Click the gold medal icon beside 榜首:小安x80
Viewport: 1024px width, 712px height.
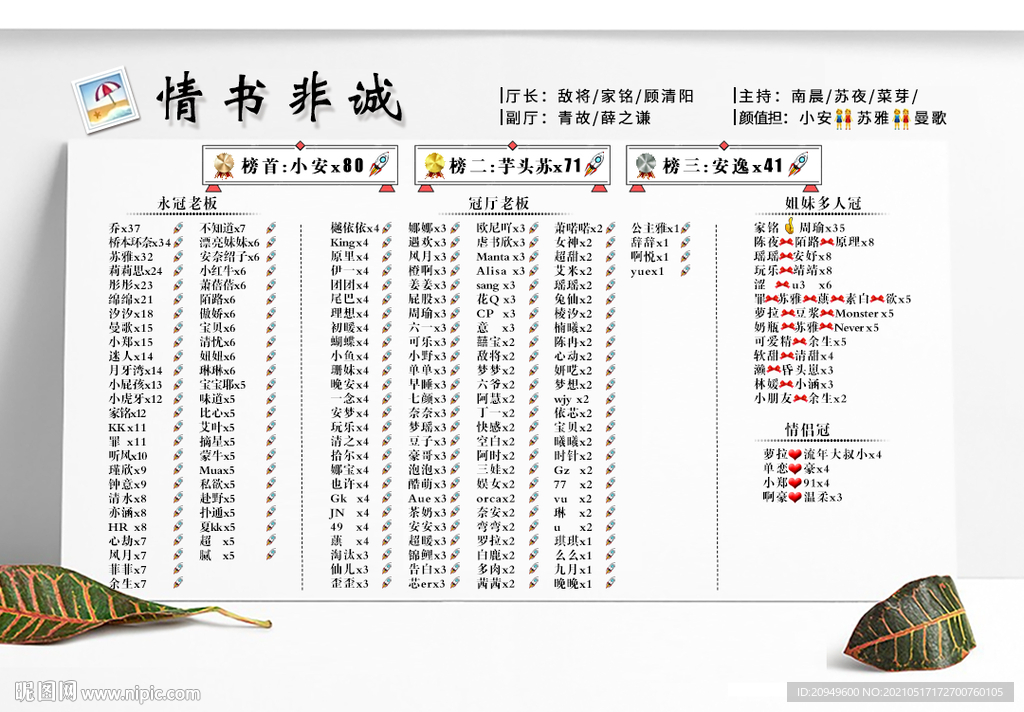[223, 162]
